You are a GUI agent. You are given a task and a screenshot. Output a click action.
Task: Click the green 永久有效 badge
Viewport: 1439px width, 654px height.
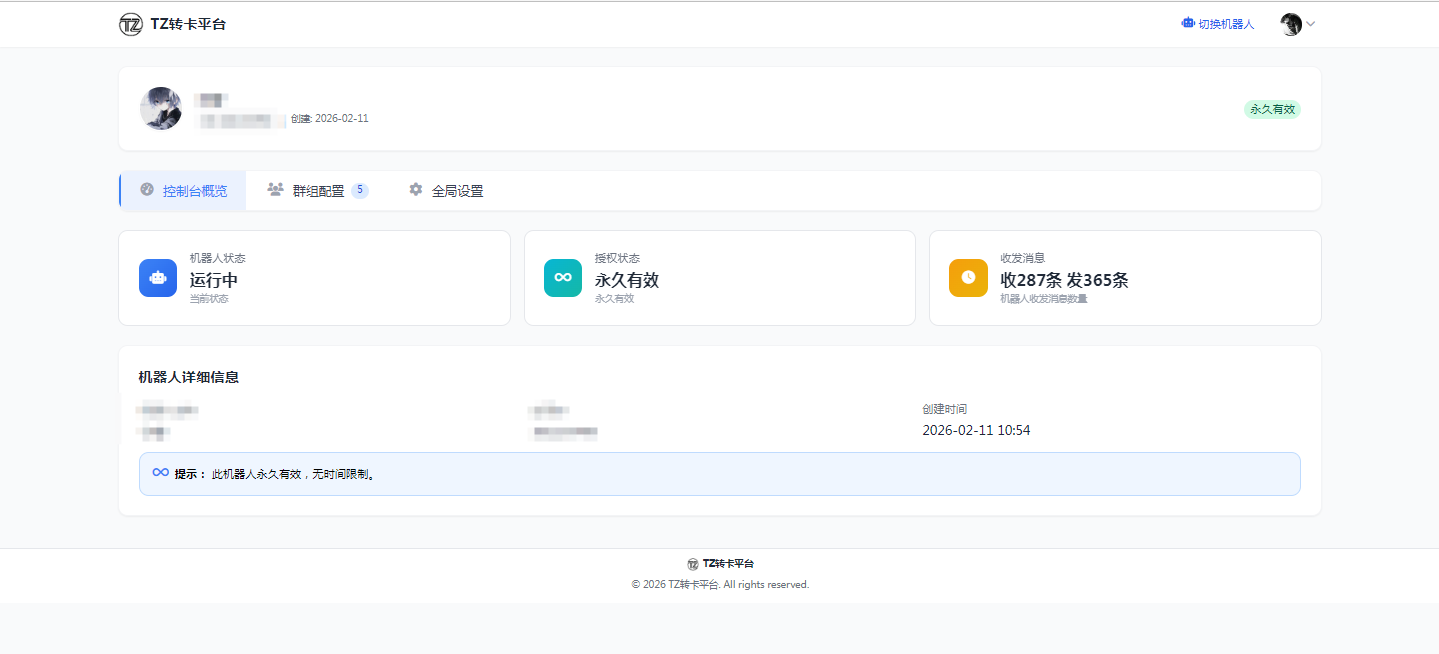[1272, 109]
